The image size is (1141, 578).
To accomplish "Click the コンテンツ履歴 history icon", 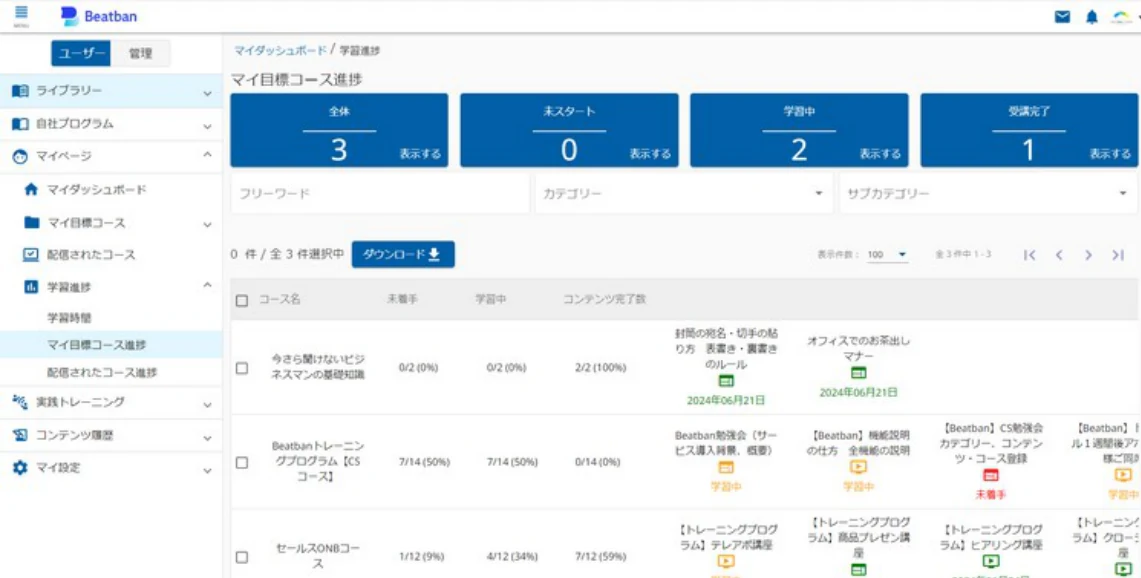I will click(20, 435).
